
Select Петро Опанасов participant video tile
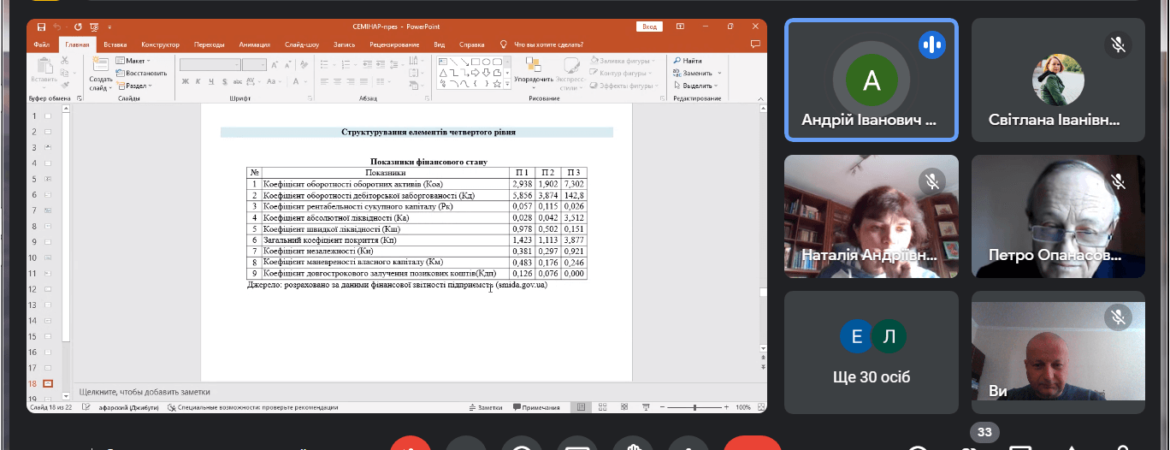pyautogui.click(x=1058, y=216)
